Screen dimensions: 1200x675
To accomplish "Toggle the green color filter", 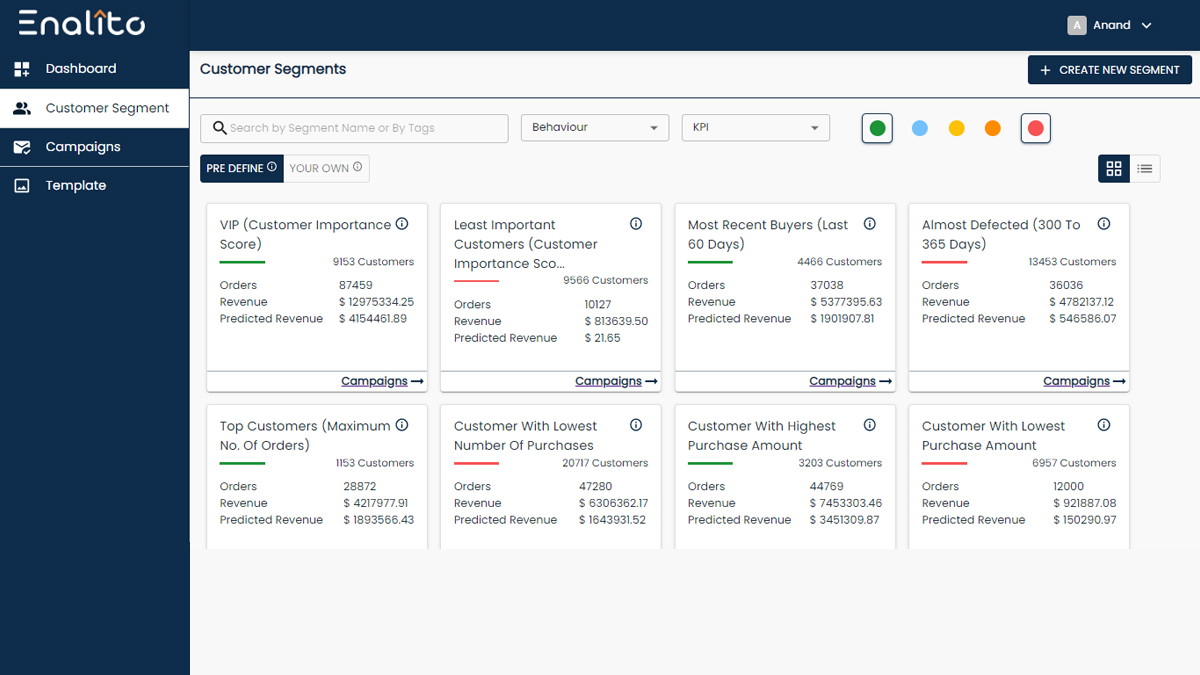I will (877, 128).
